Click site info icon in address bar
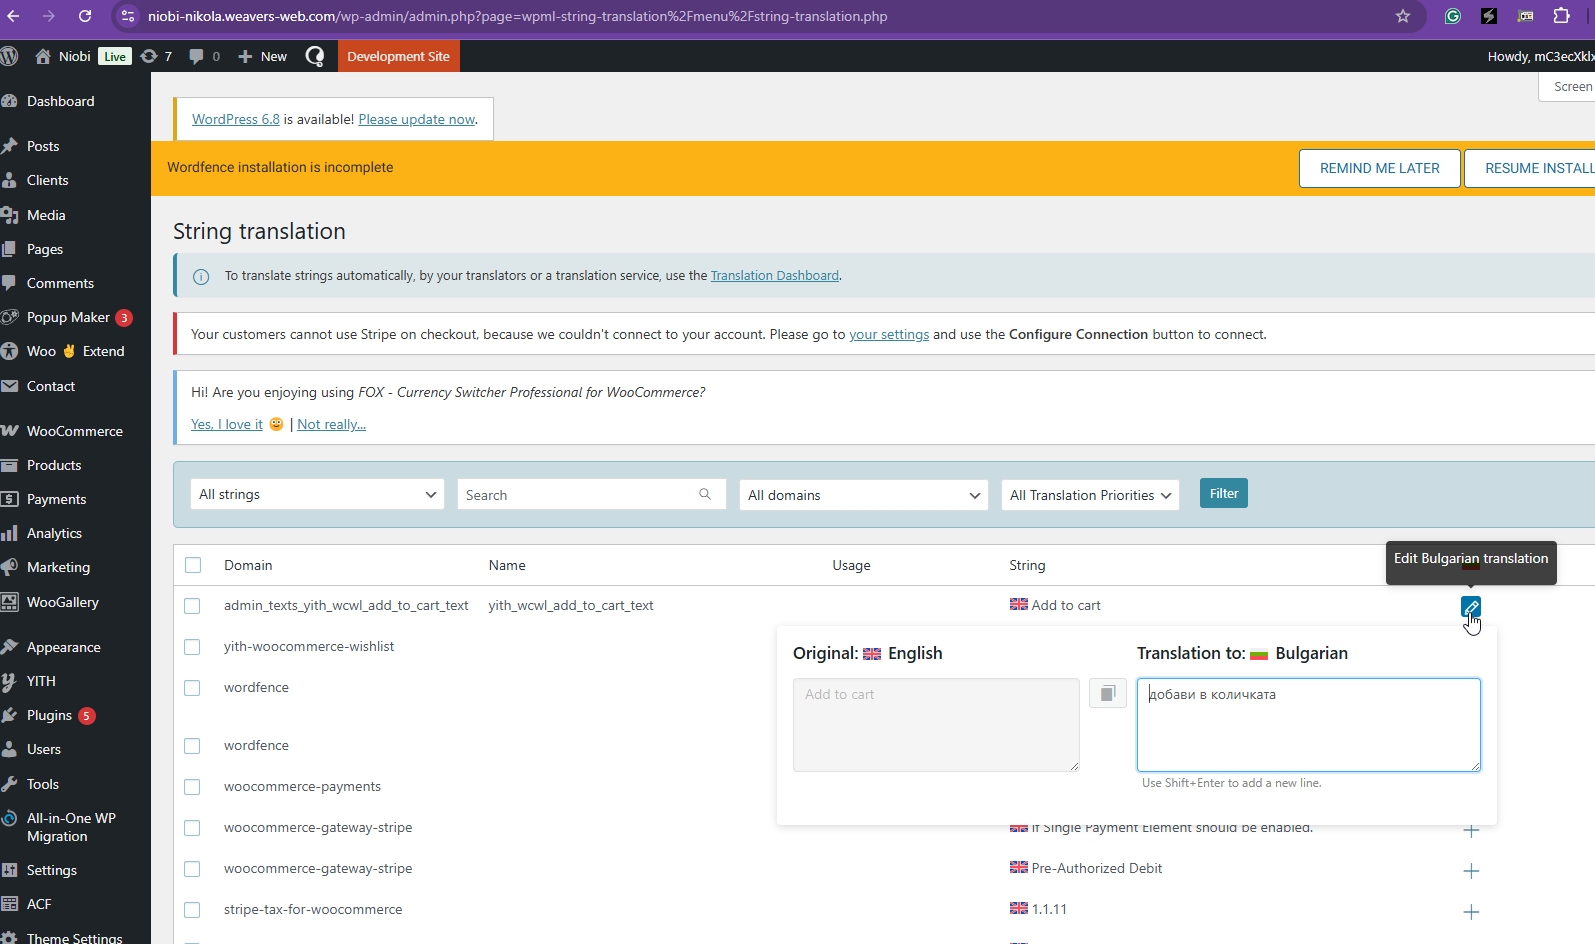Image resolution: width=1595 pixels, height=944 pixels. pyautogui.click(x=127, y=16)
